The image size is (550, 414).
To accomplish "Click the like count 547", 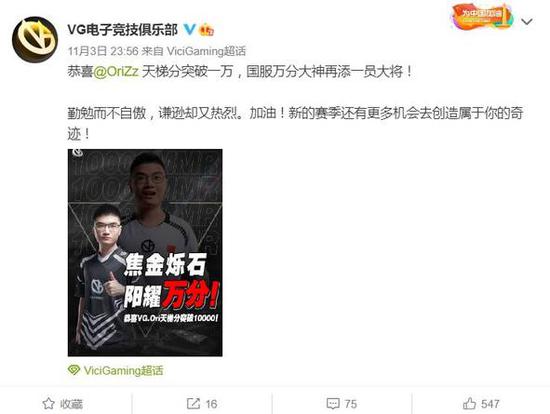I will 490,404.
